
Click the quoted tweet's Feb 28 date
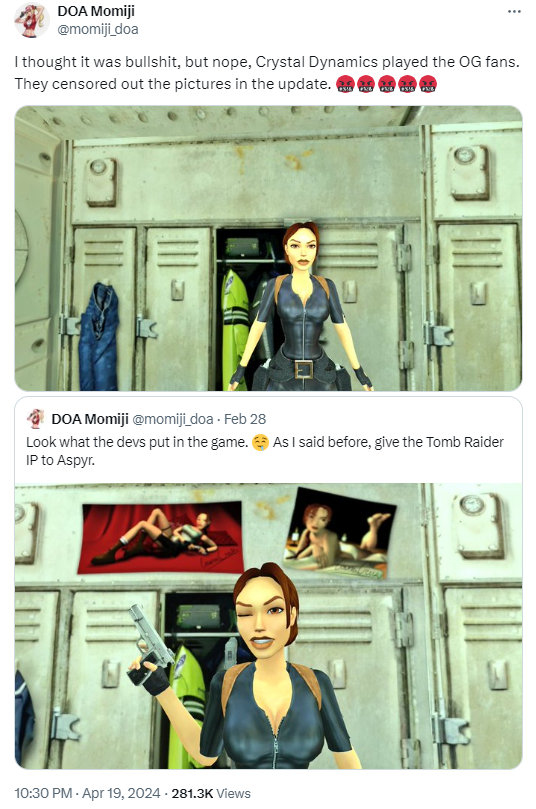click(x=245, y=419)
